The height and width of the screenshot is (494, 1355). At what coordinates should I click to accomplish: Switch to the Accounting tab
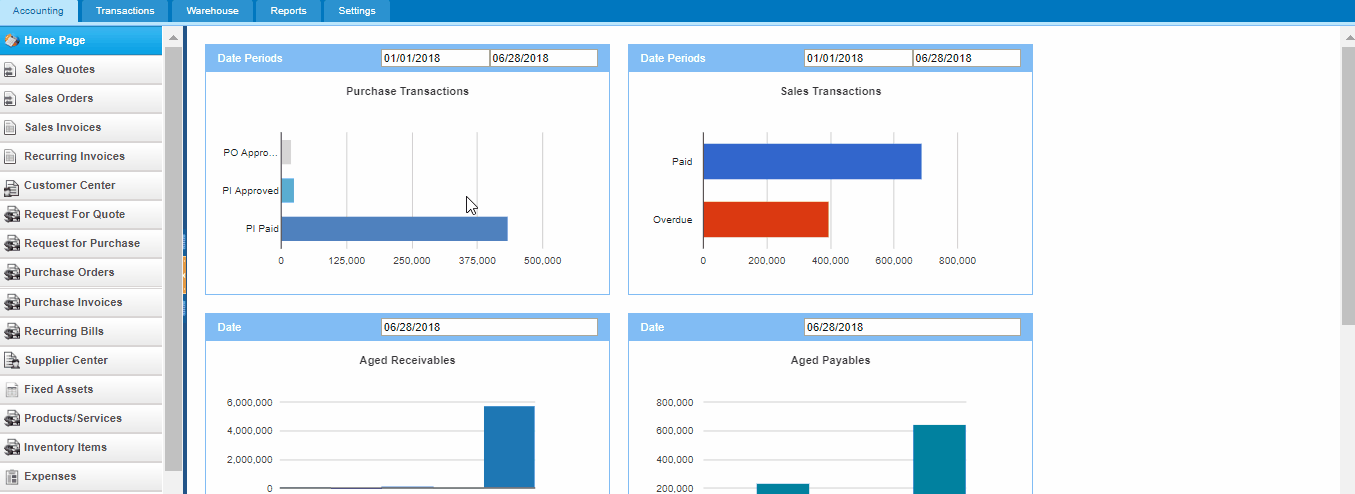click(38, 11)
